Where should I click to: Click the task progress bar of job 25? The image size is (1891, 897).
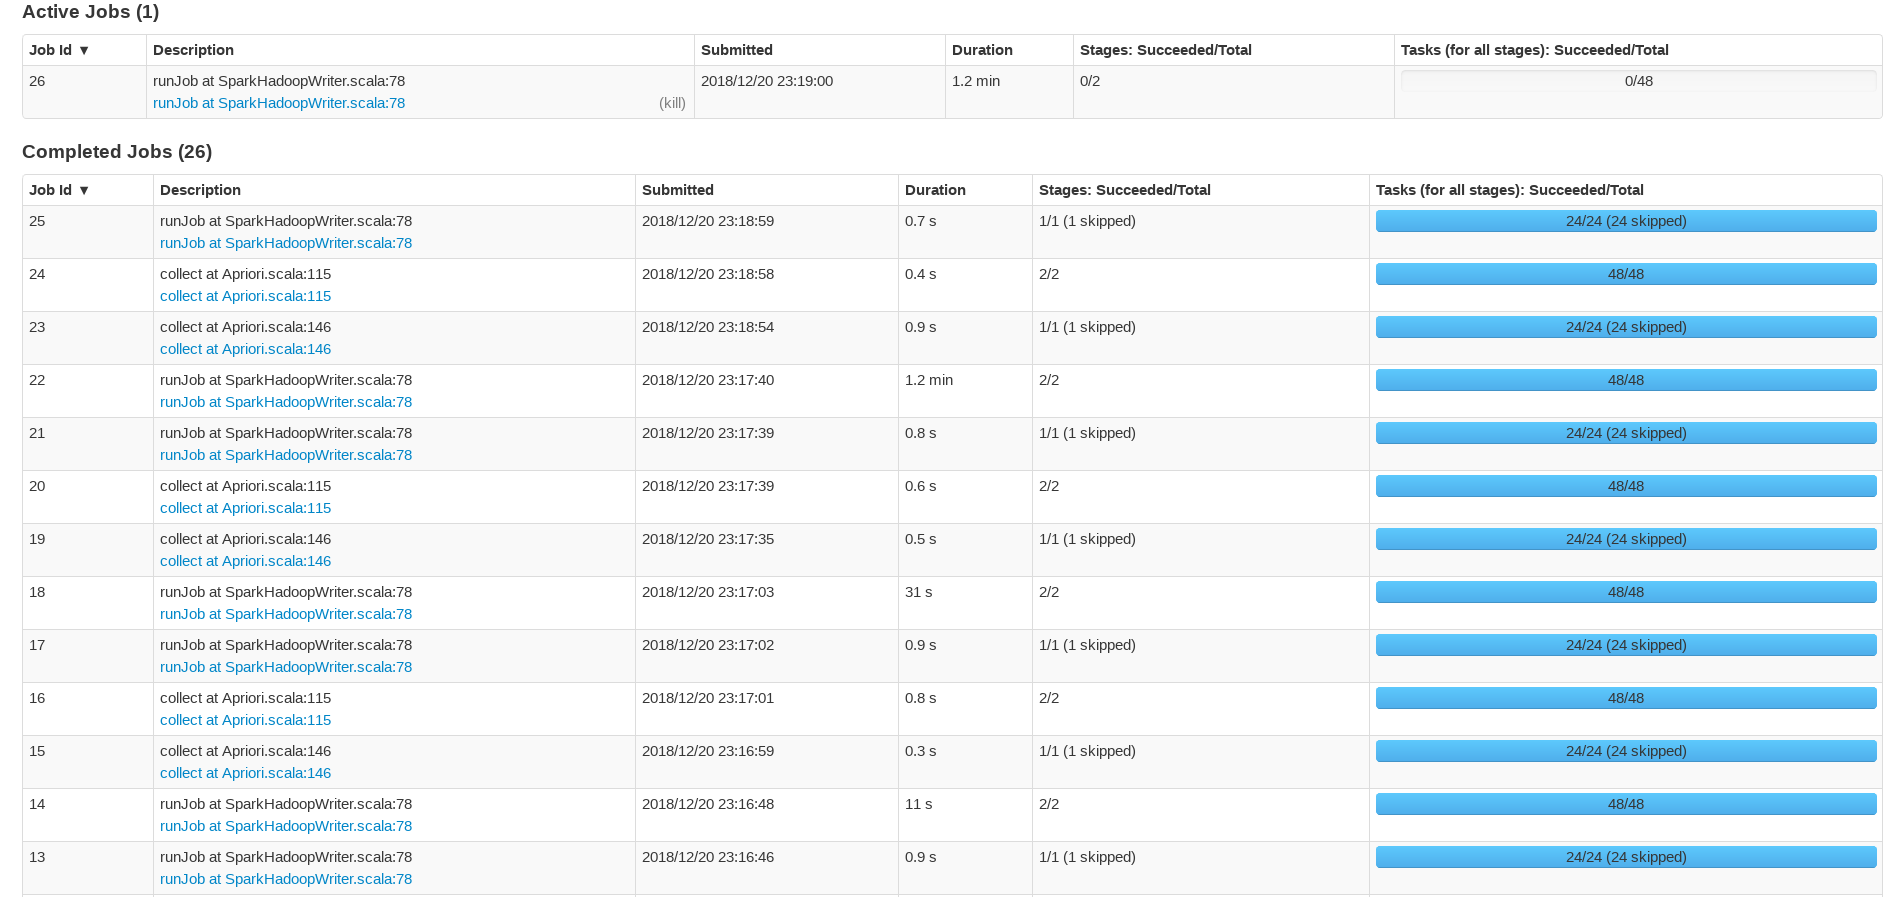[x=1626, y=221]
